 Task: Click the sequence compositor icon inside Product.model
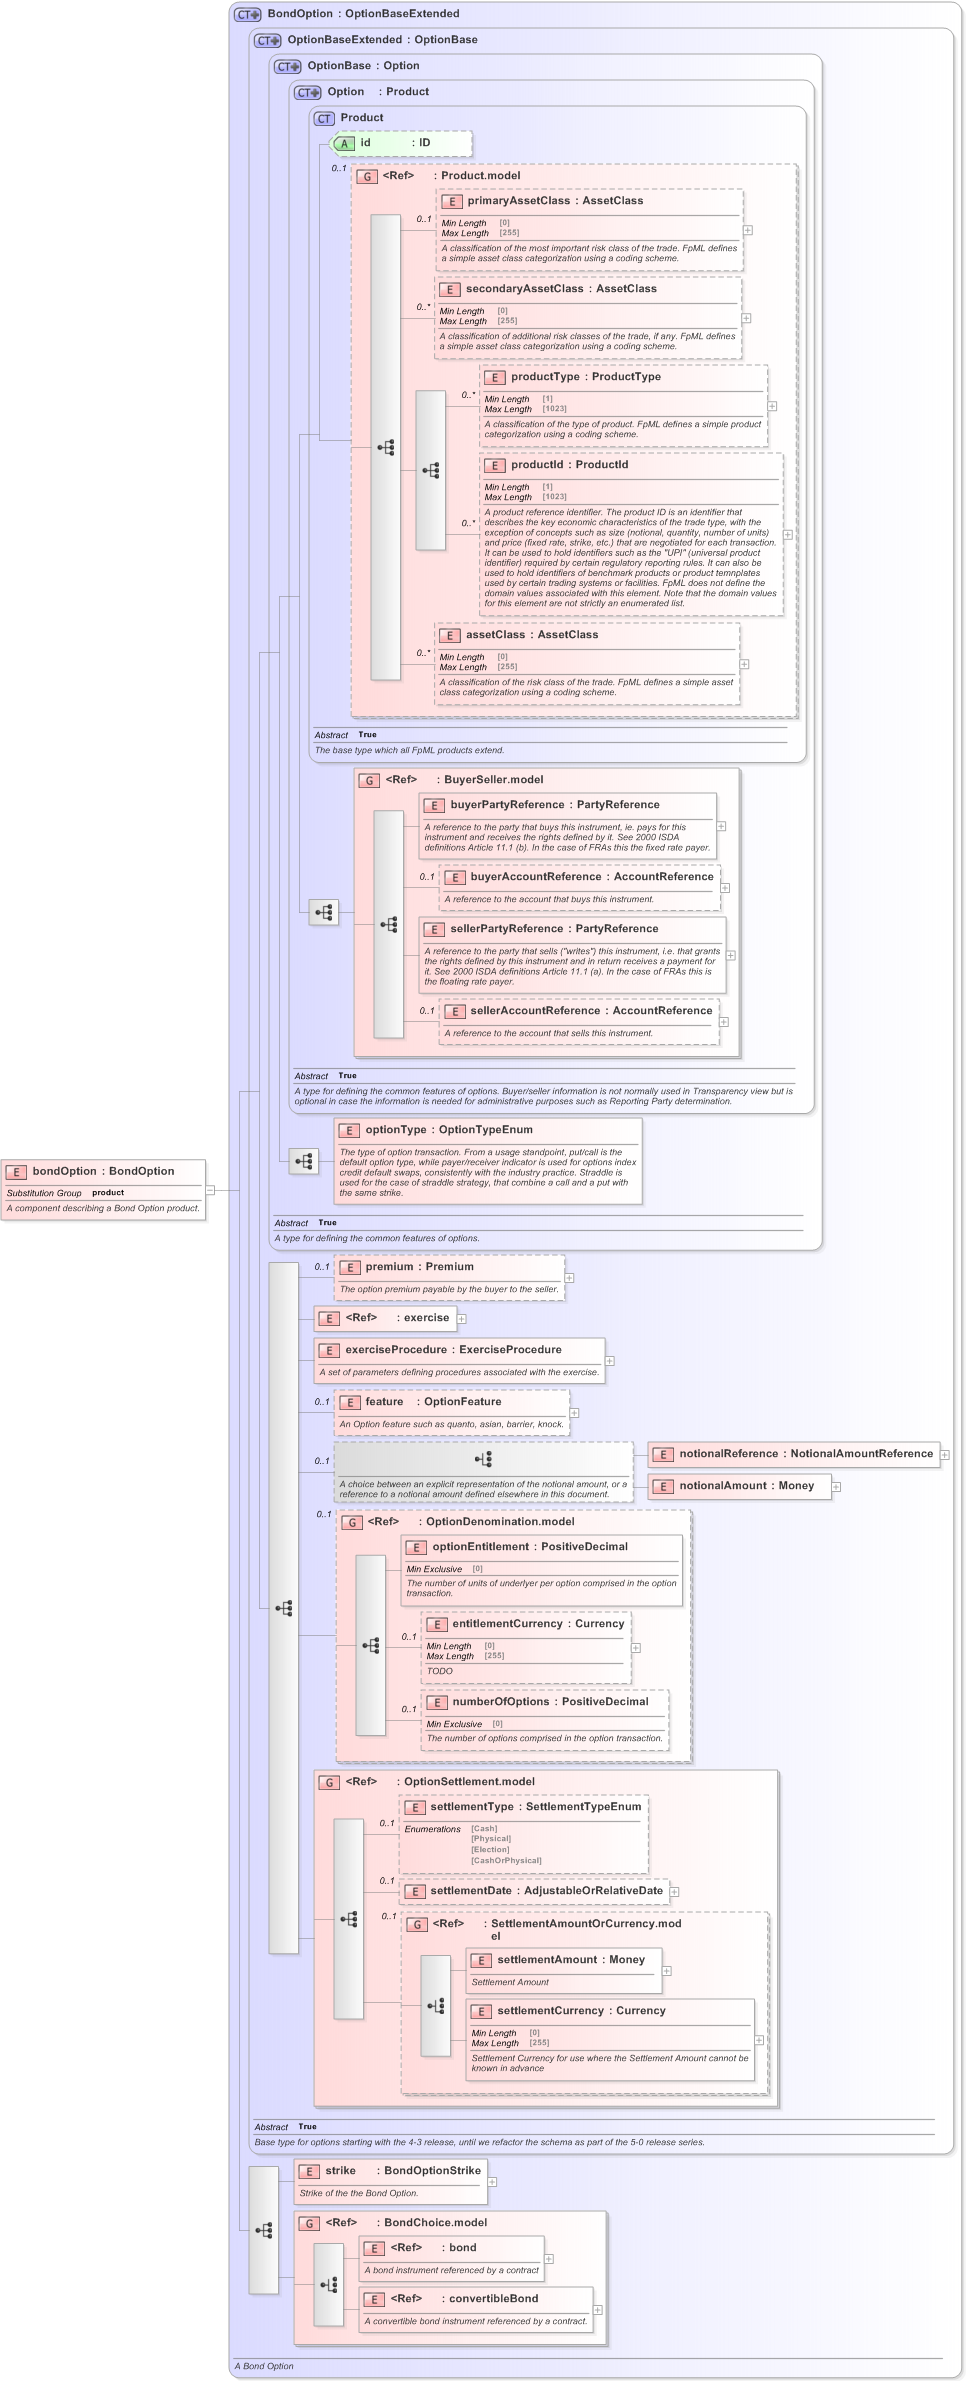tap(386, 447)
